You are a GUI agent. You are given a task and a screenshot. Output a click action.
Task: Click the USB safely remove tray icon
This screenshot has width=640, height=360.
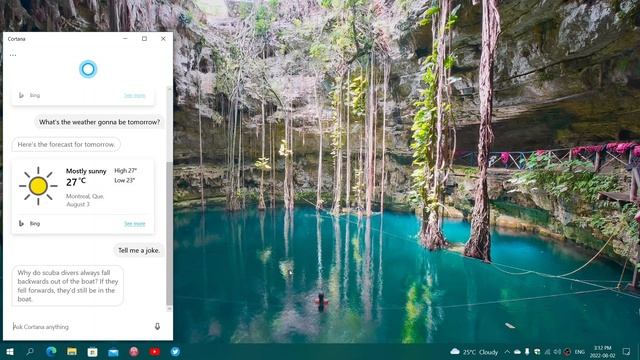pyautogui.click(x=527, y=352)
